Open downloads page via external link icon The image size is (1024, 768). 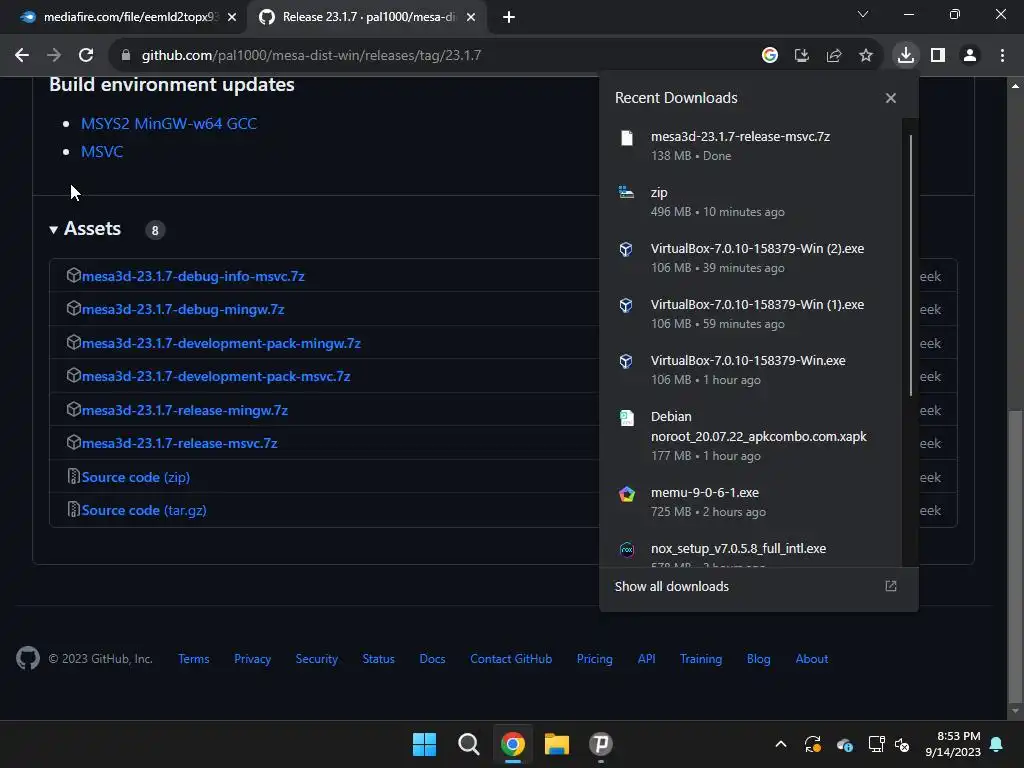[x=890, y=586]
